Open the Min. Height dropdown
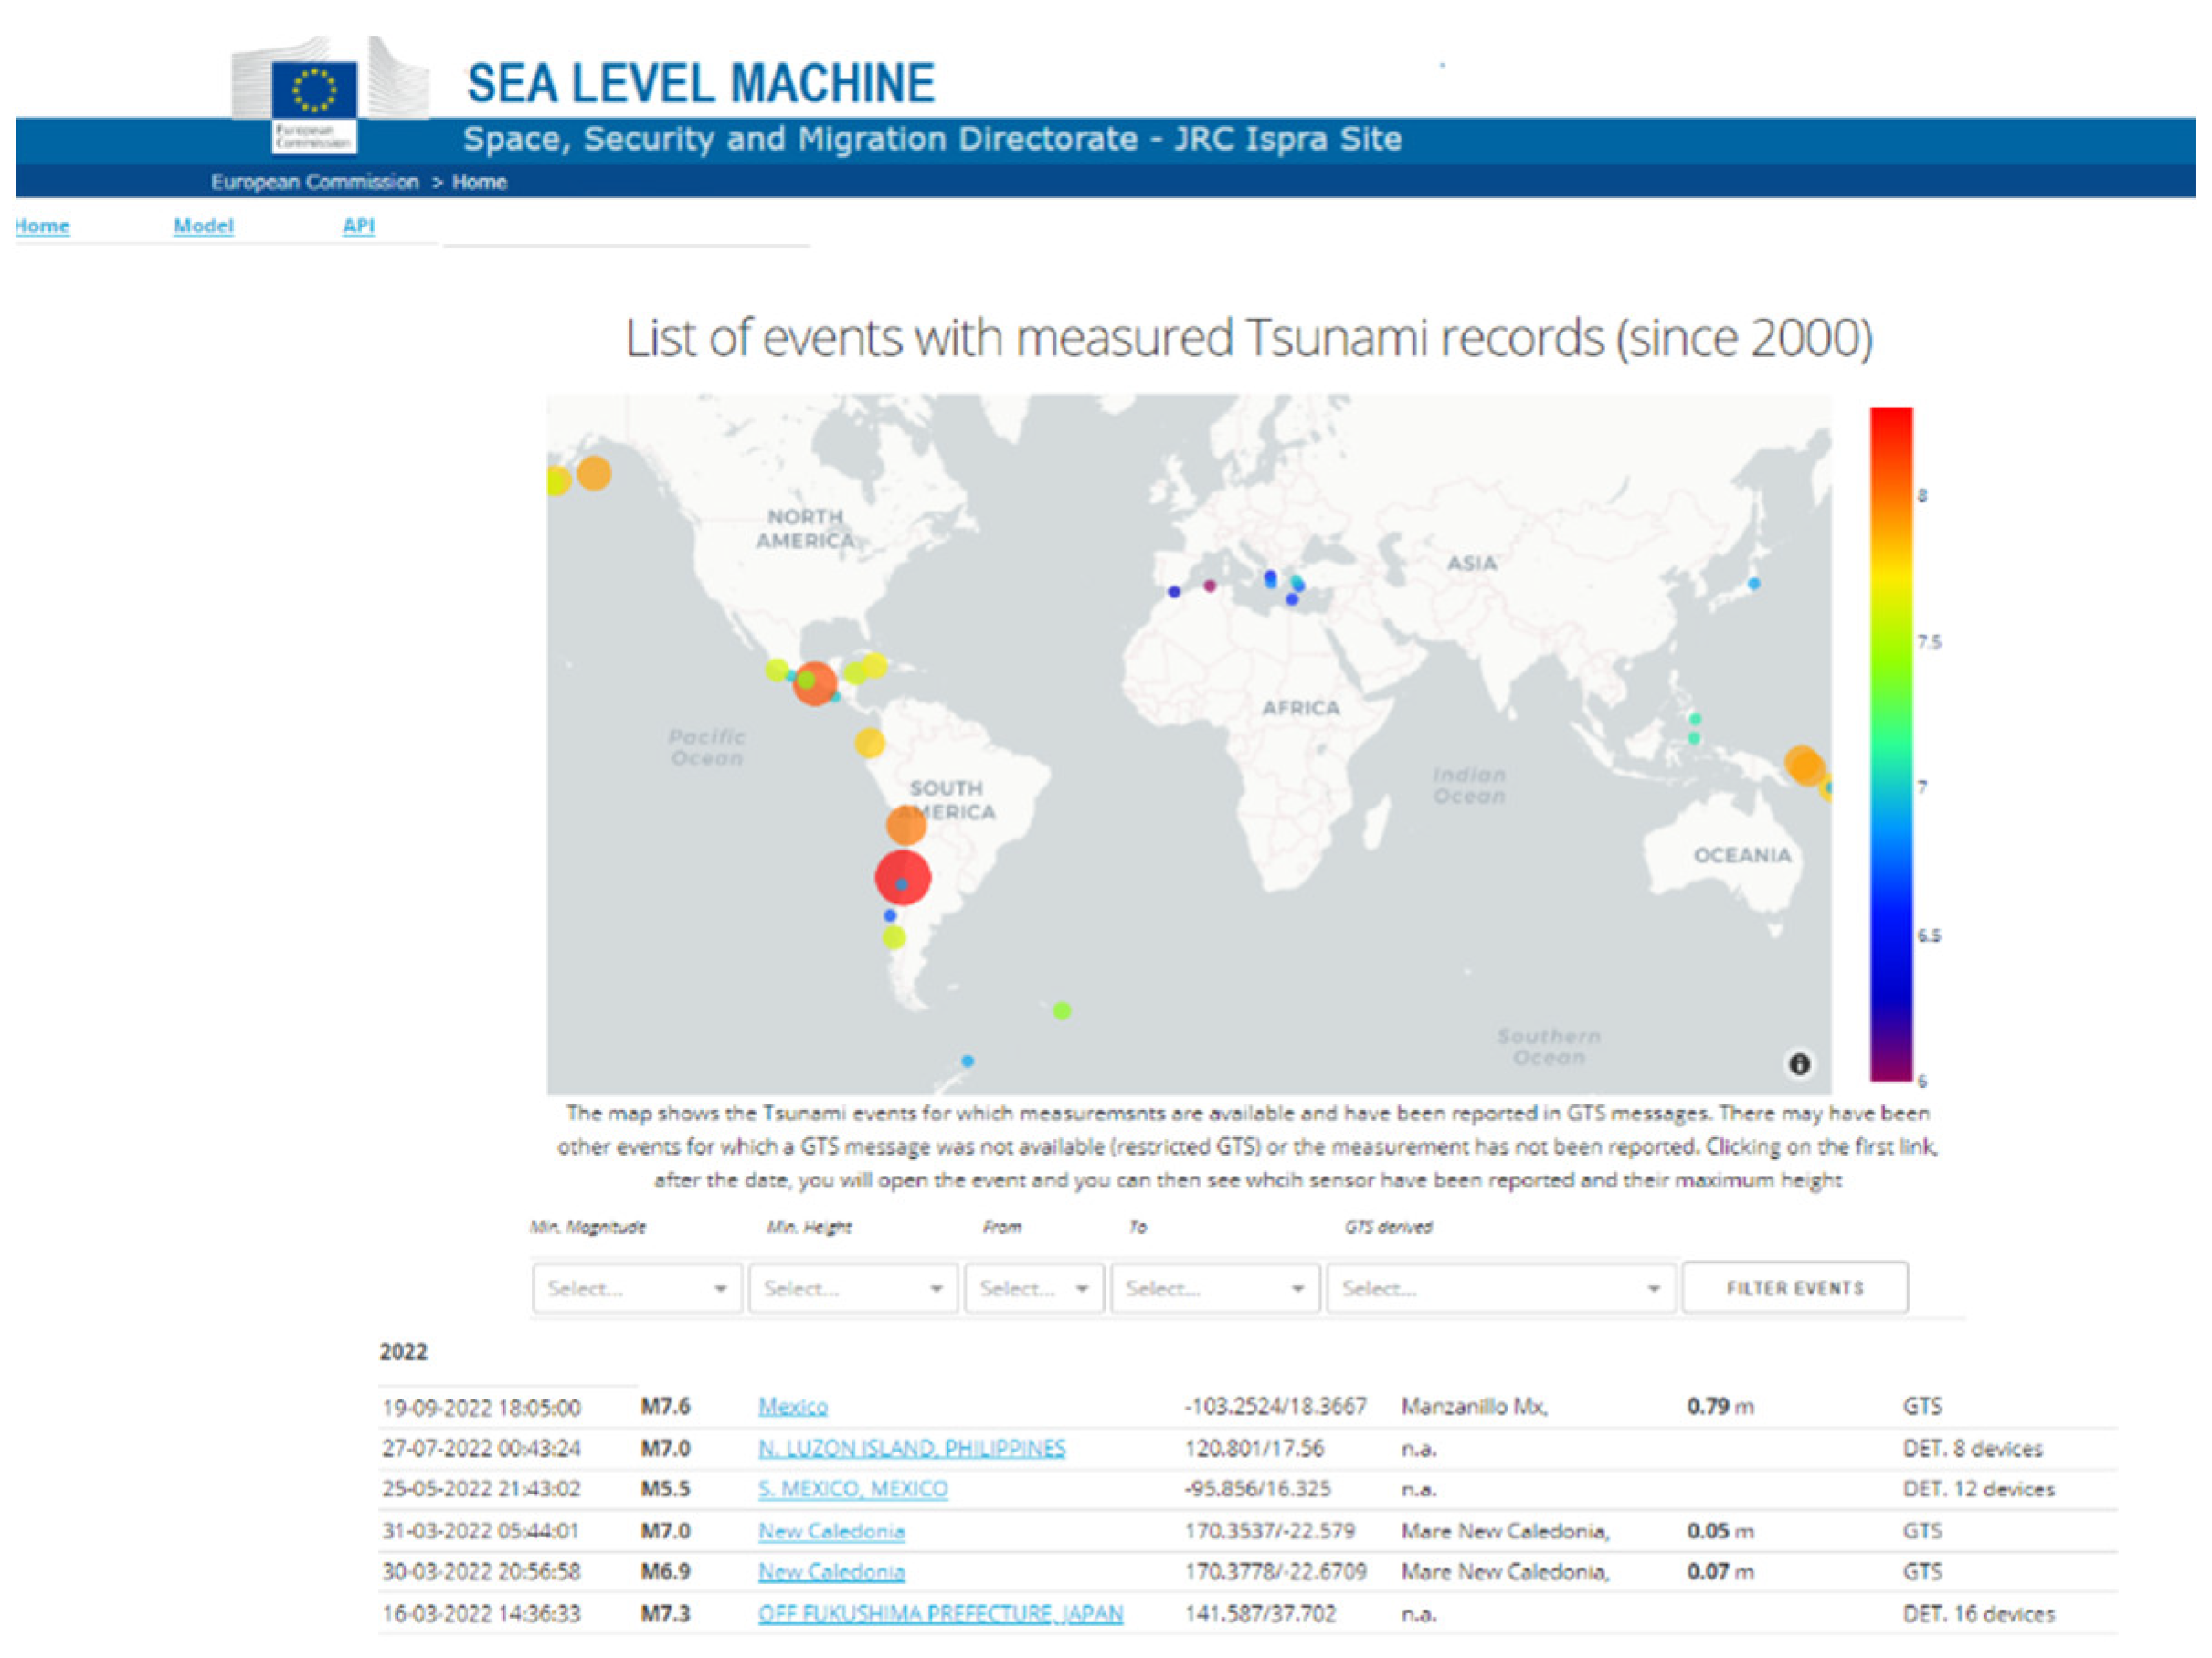This screenshot has width=2212, height=1658. (x=853, y=1288)
